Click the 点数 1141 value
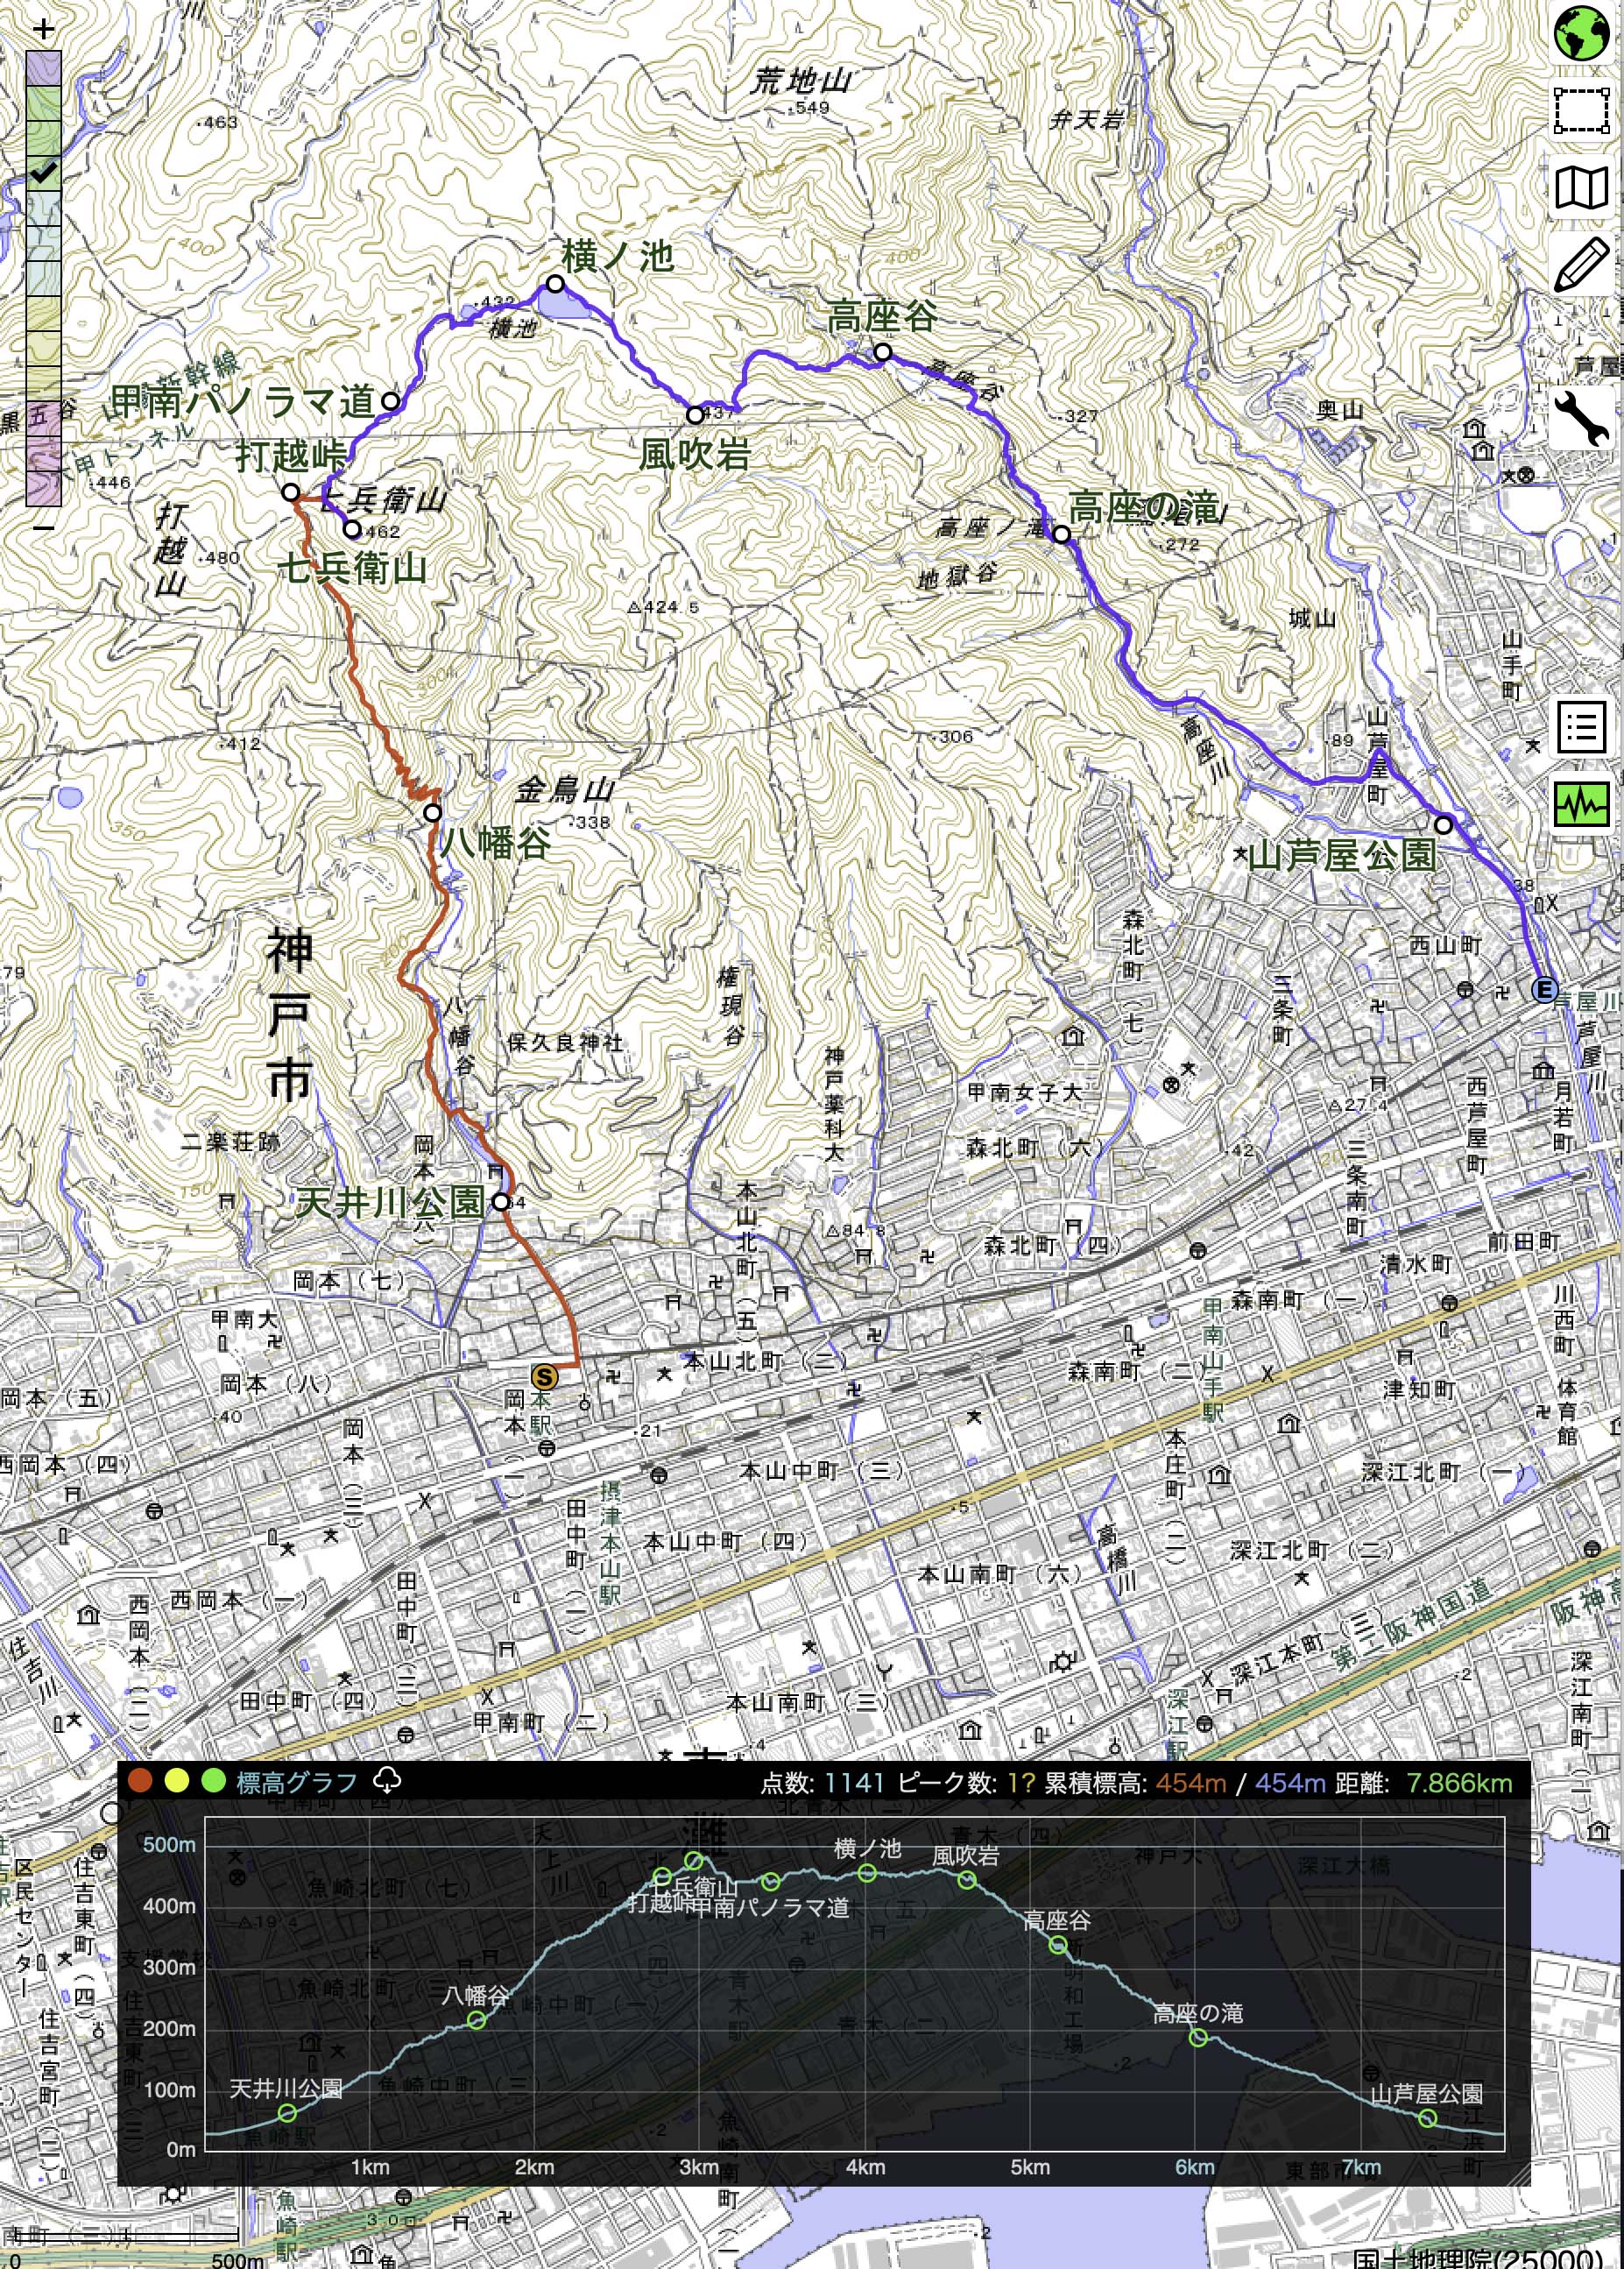1624x2269 pixels. [x=856, y=1782]
